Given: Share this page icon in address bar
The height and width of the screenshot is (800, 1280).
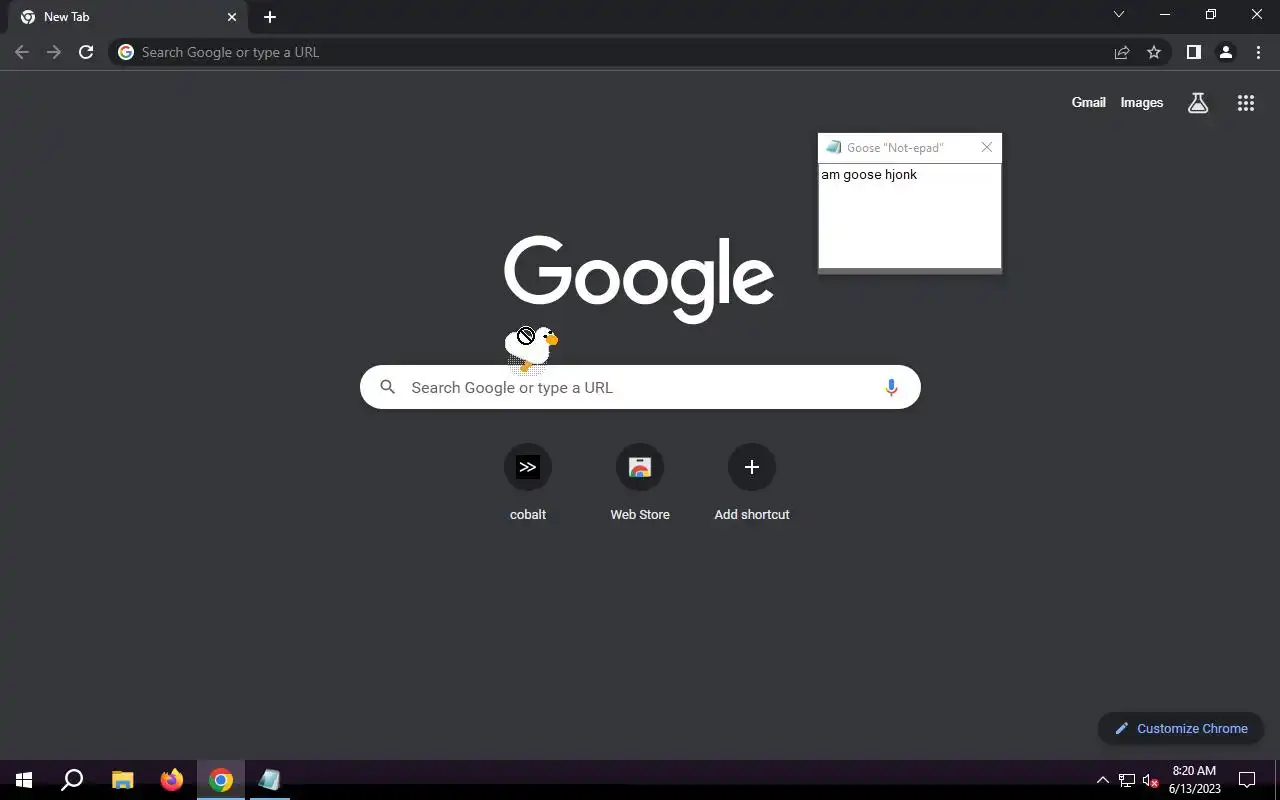Looking at the screenshot, I should [x=1122, y=52].
